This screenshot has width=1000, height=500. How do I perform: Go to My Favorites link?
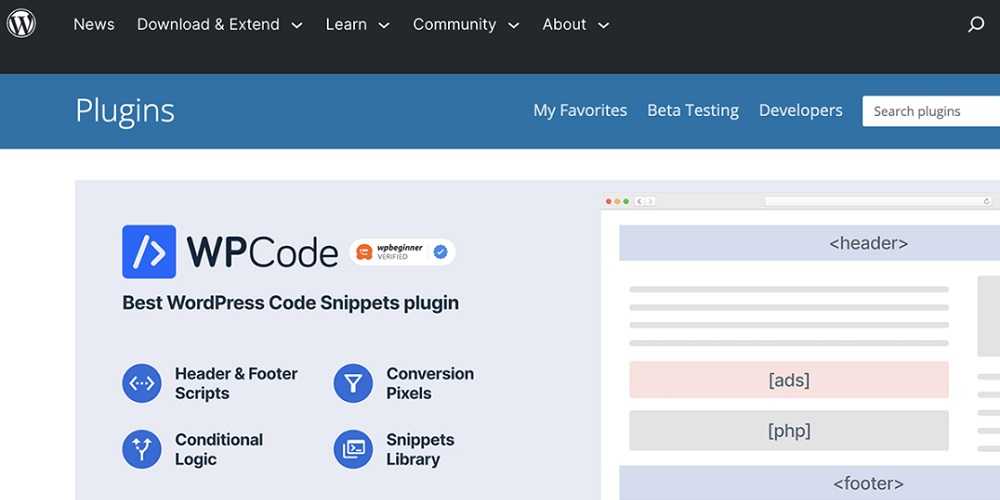(580, 110)
